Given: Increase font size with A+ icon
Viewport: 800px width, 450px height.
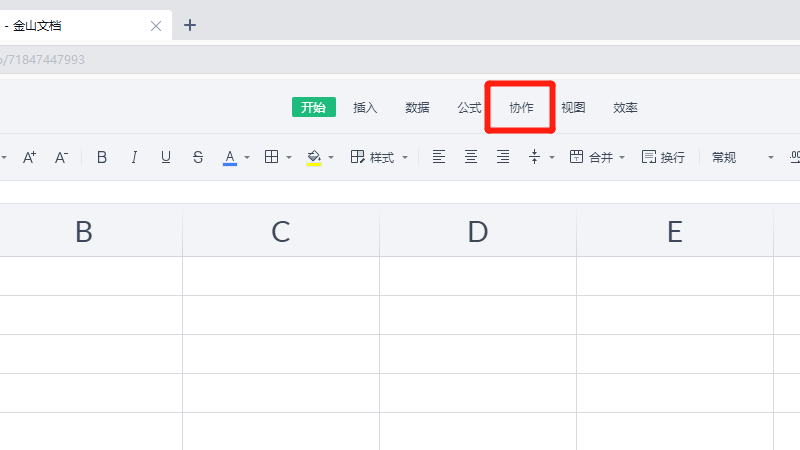Looking at the screenshot, I should click(29, 157).
